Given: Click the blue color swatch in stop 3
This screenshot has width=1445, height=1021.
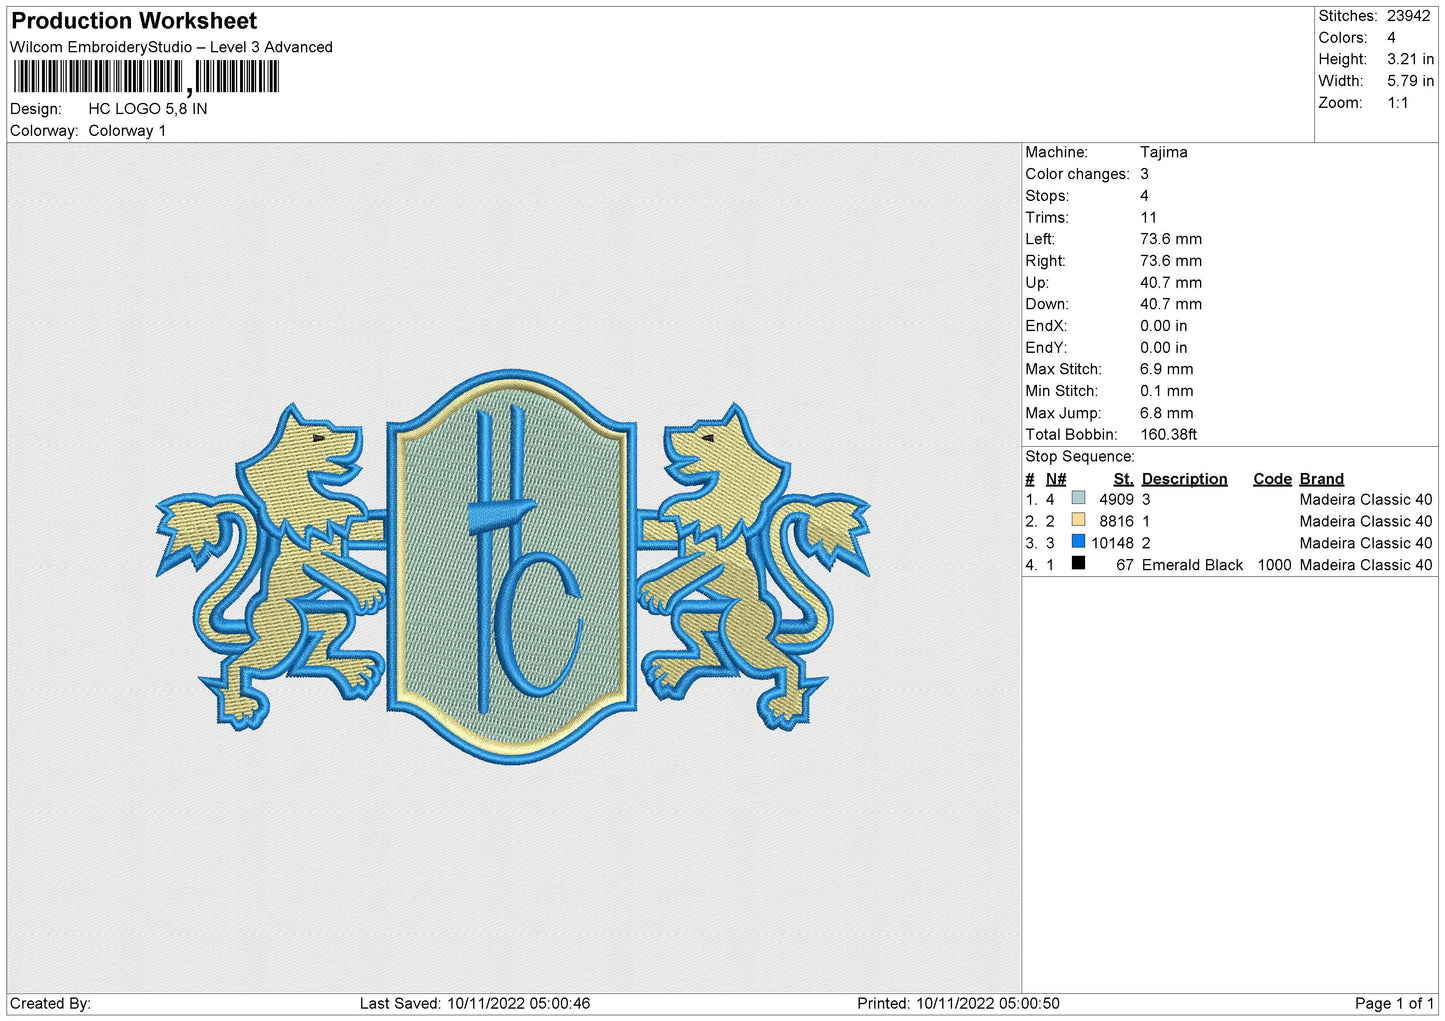Looking at the screenshot, I should (x=1078, y=542).
